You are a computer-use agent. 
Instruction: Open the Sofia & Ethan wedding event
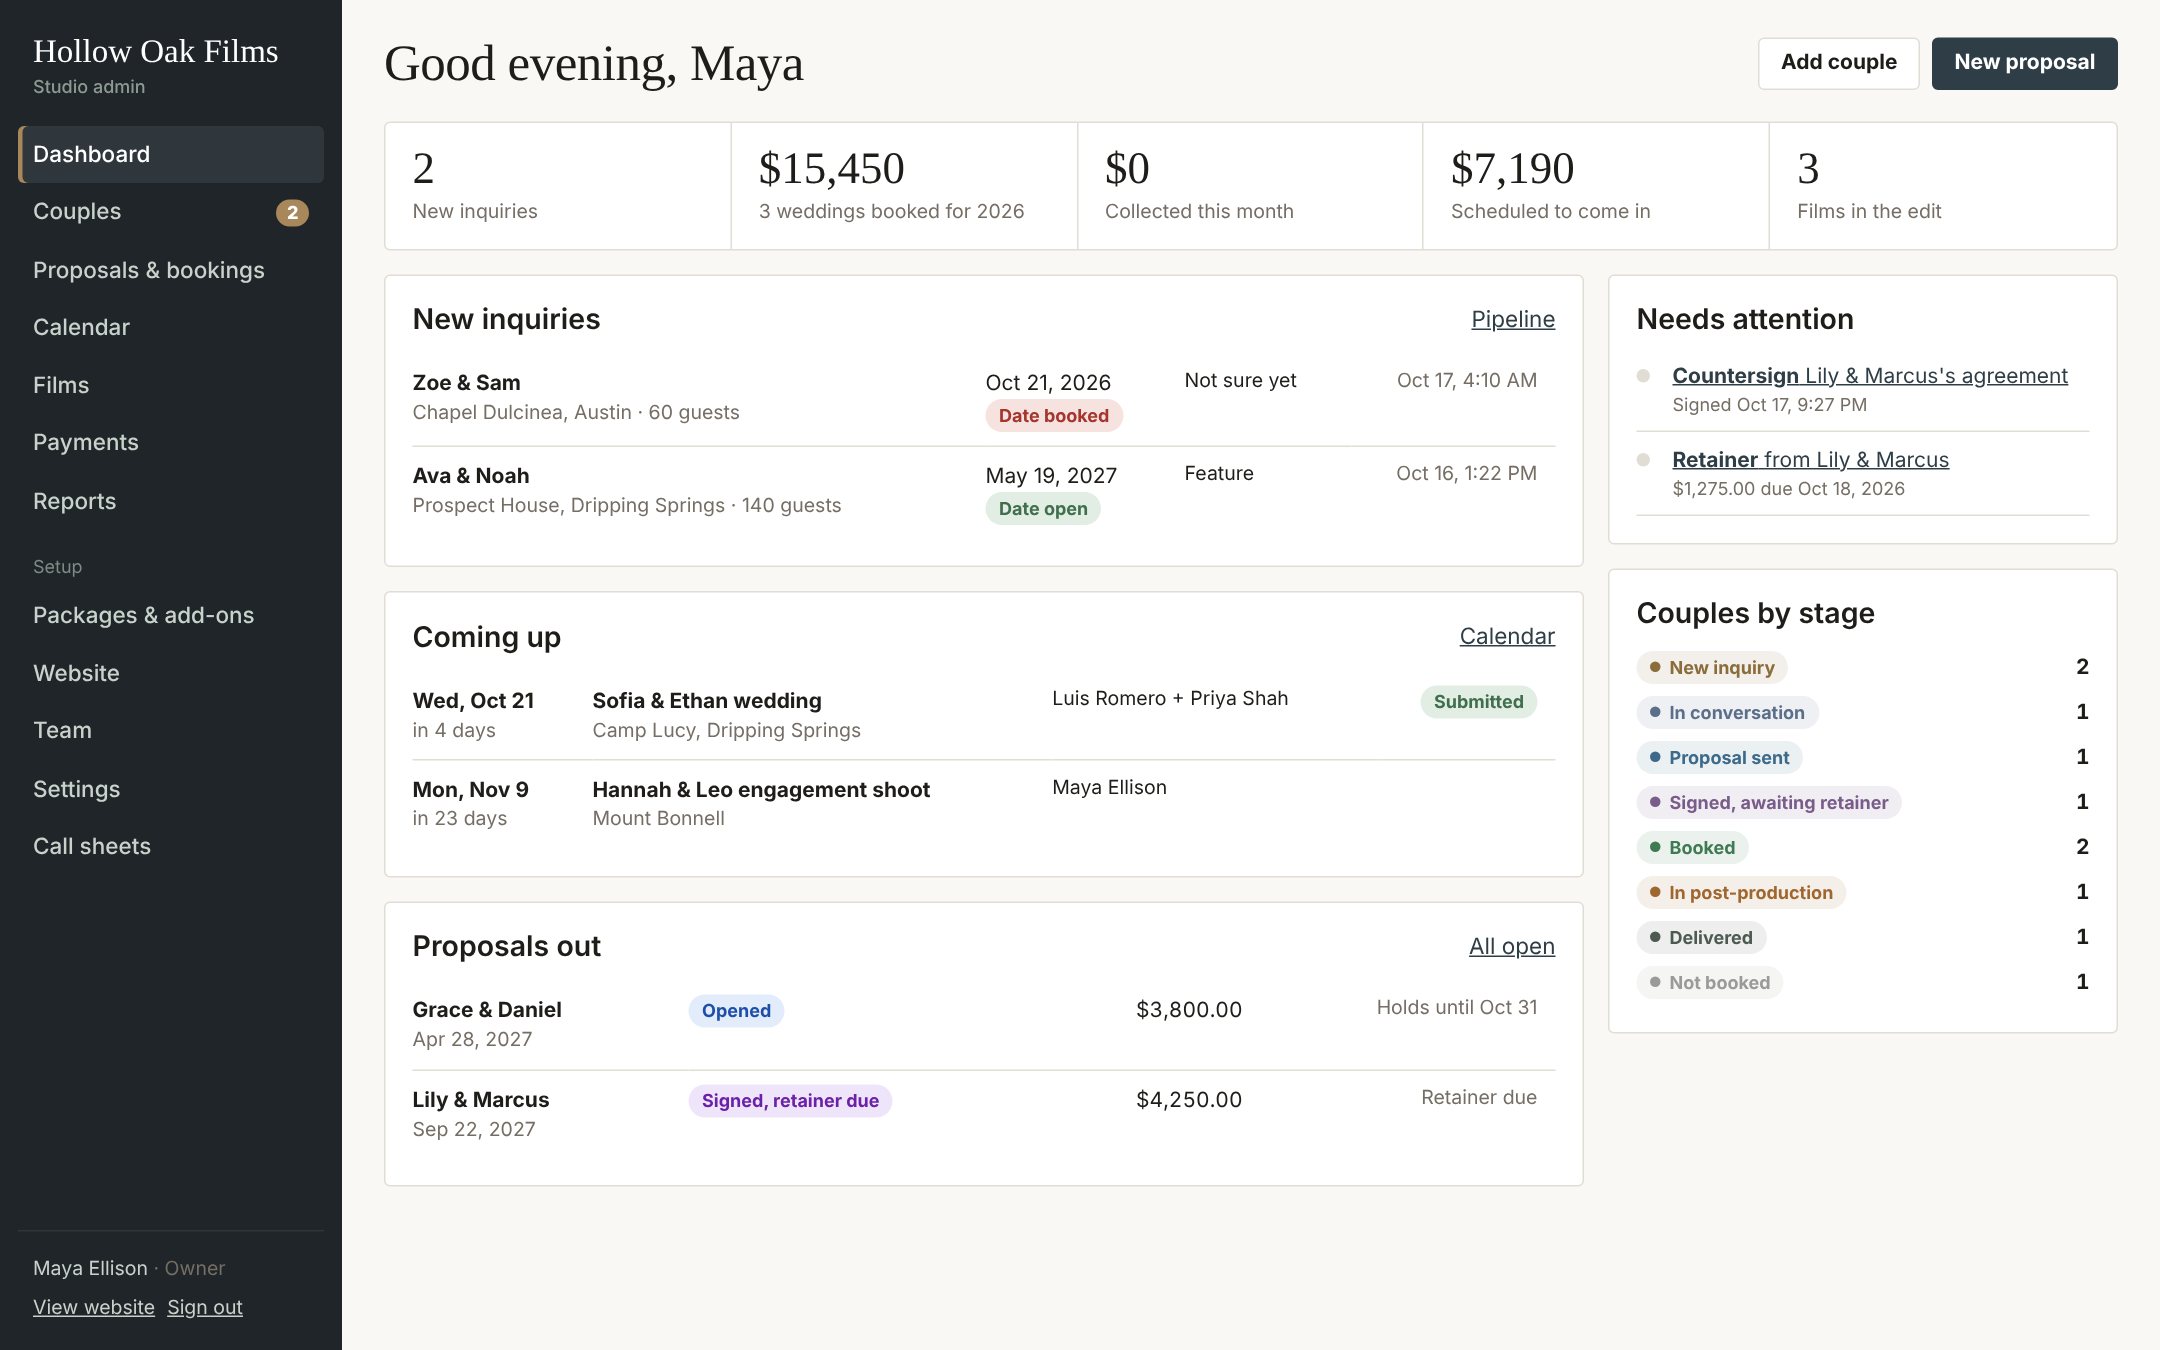(x=983, y=715)
